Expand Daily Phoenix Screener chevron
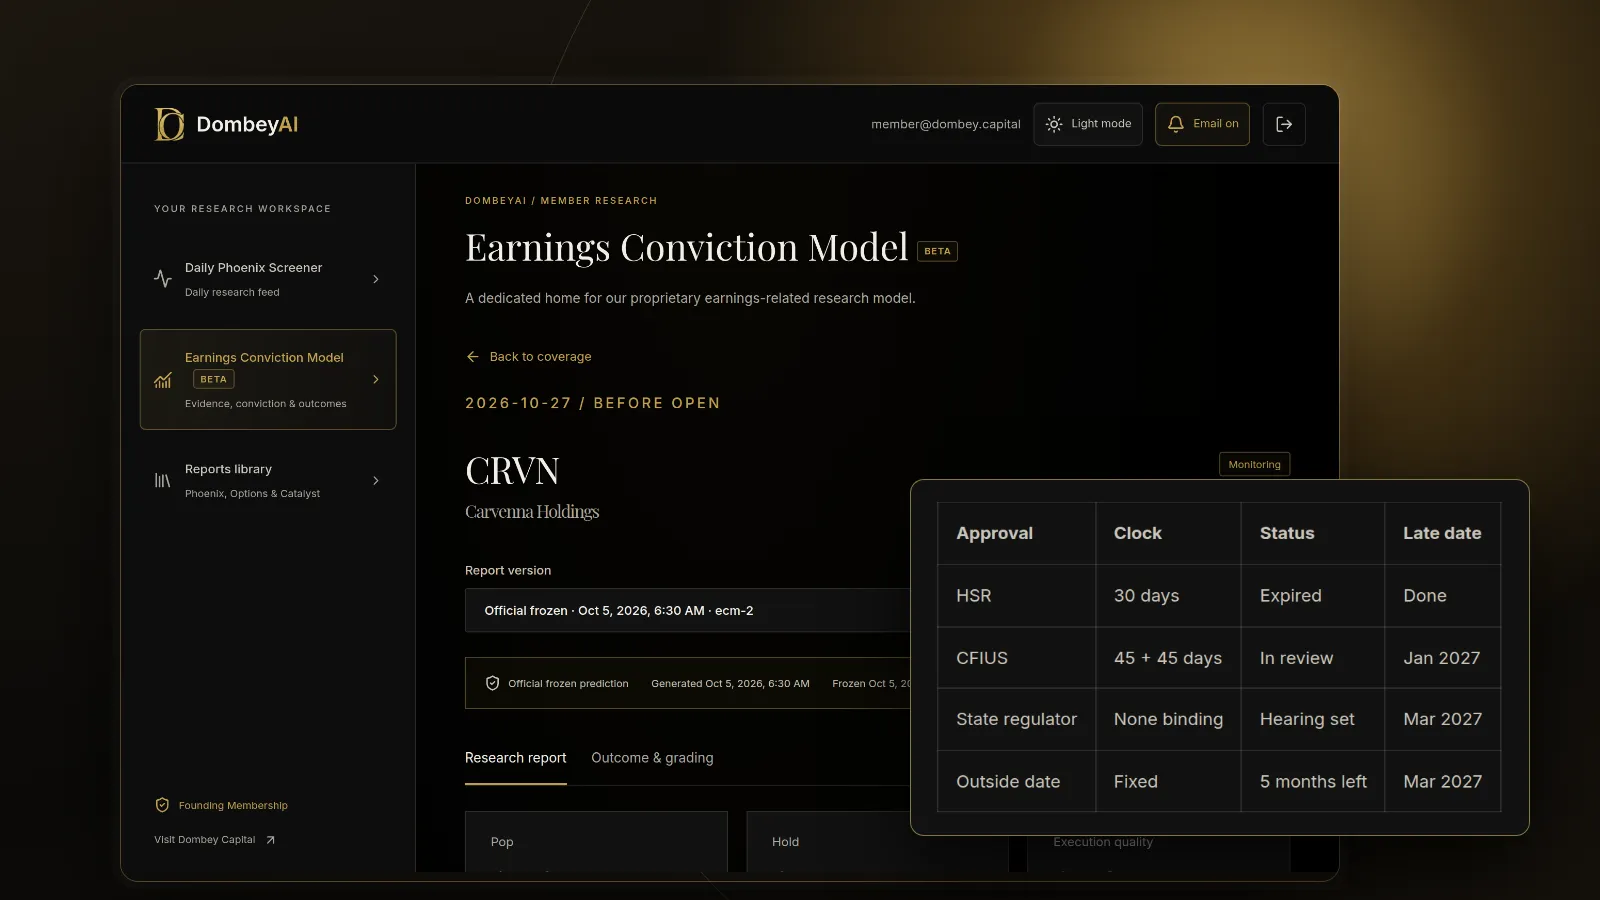This screenshot has width=1600, height=900. pos(376,279)
